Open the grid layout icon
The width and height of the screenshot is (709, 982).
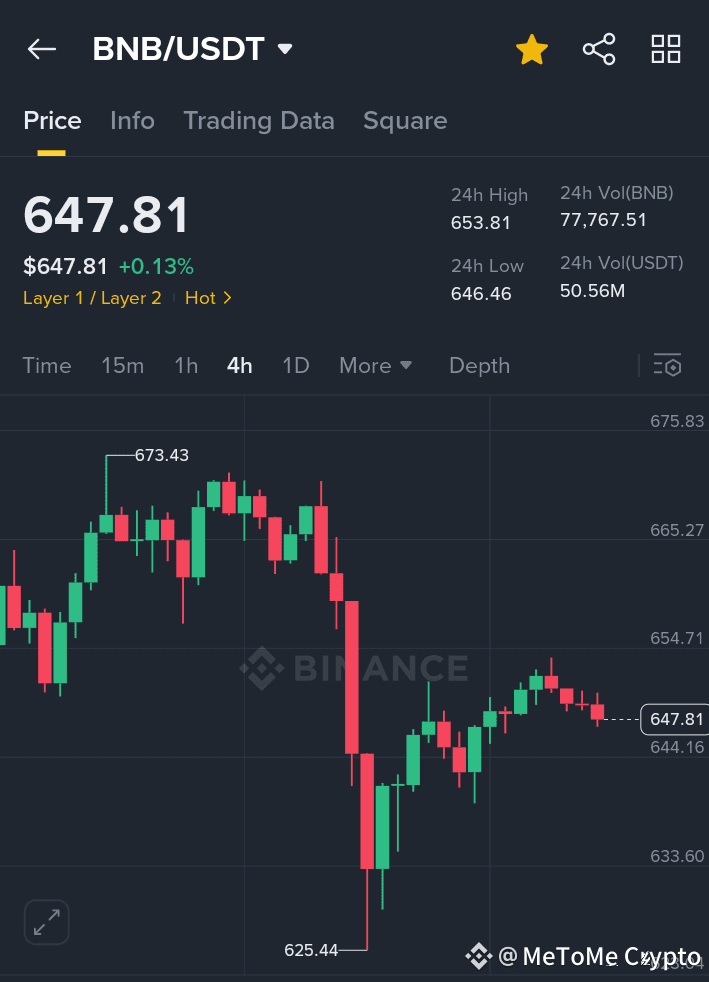pos(666,49)
